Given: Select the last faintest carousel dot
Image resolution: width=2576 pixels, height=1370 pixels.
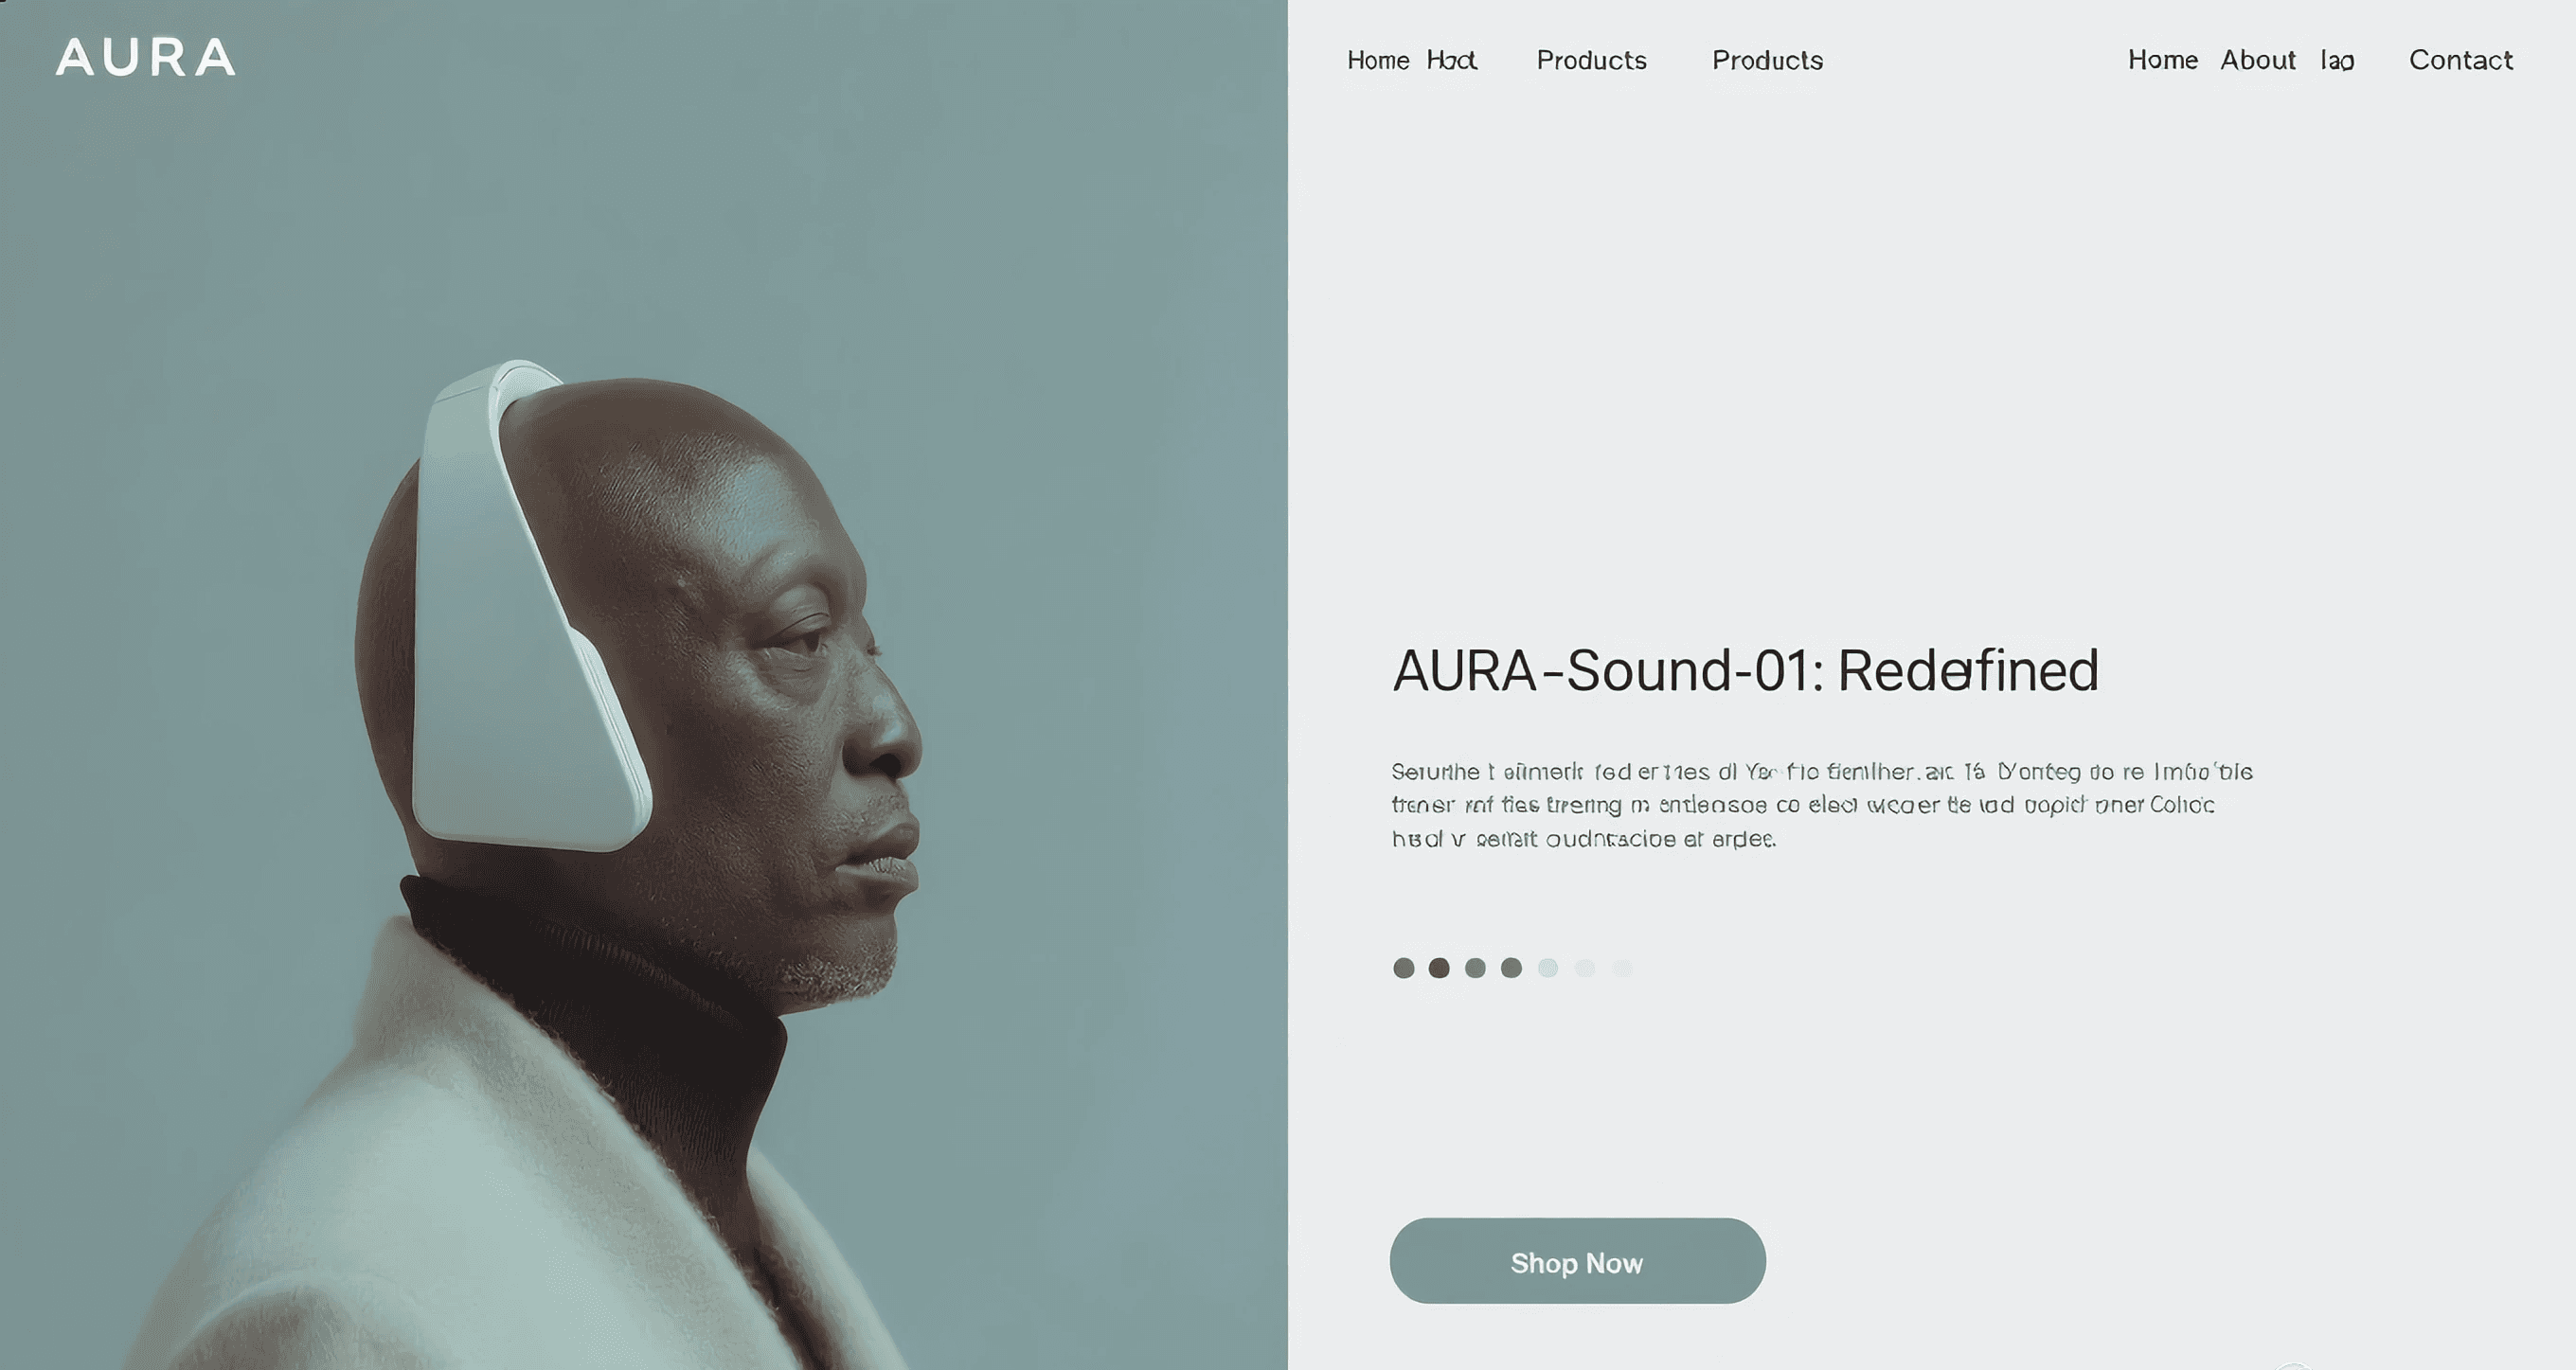Looking at the screenshot, I should (1622, 968).
